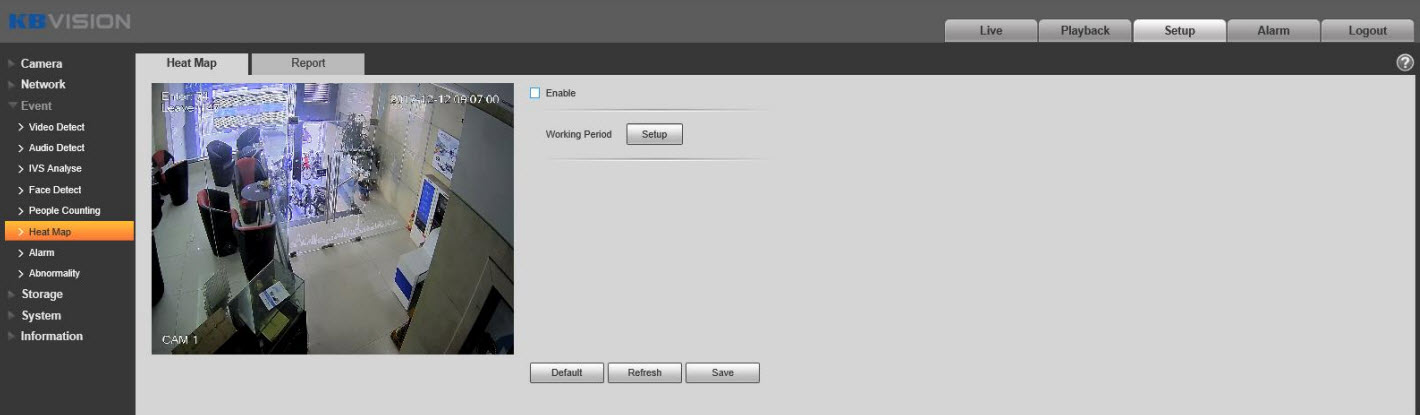Tick the Enable heat map checkbox
The image size is (1420, 415).
(535, 93)
